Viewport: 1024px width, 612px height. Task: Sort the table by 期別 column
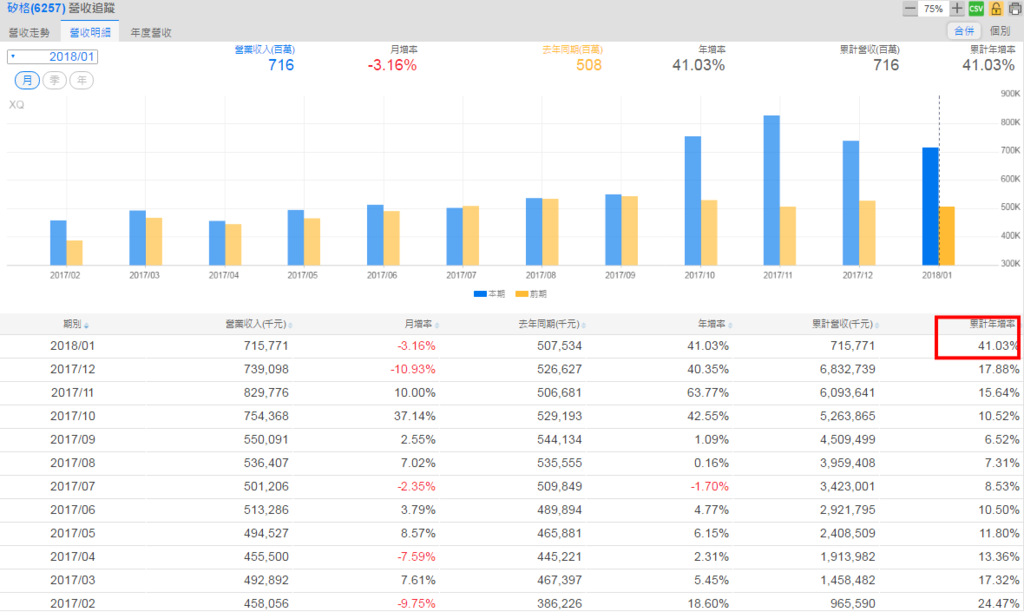pos(75,324)
